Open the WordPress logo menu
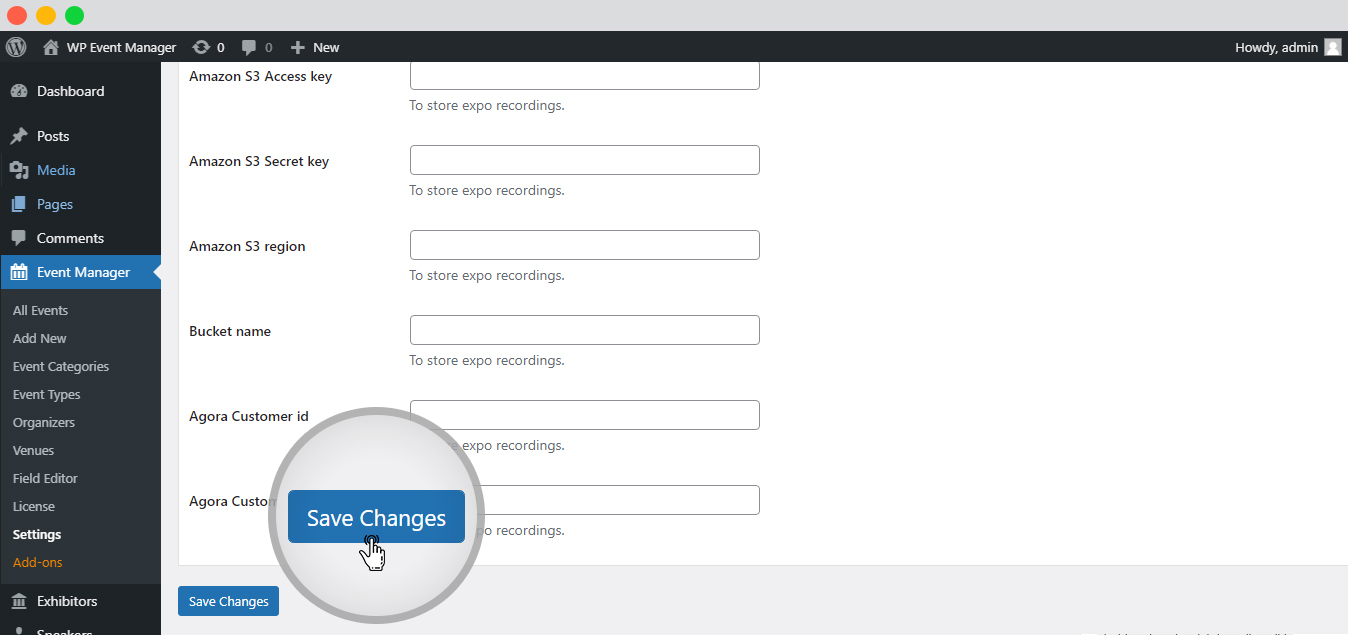This screenshot has width=1348, height=635. [16, 47]
